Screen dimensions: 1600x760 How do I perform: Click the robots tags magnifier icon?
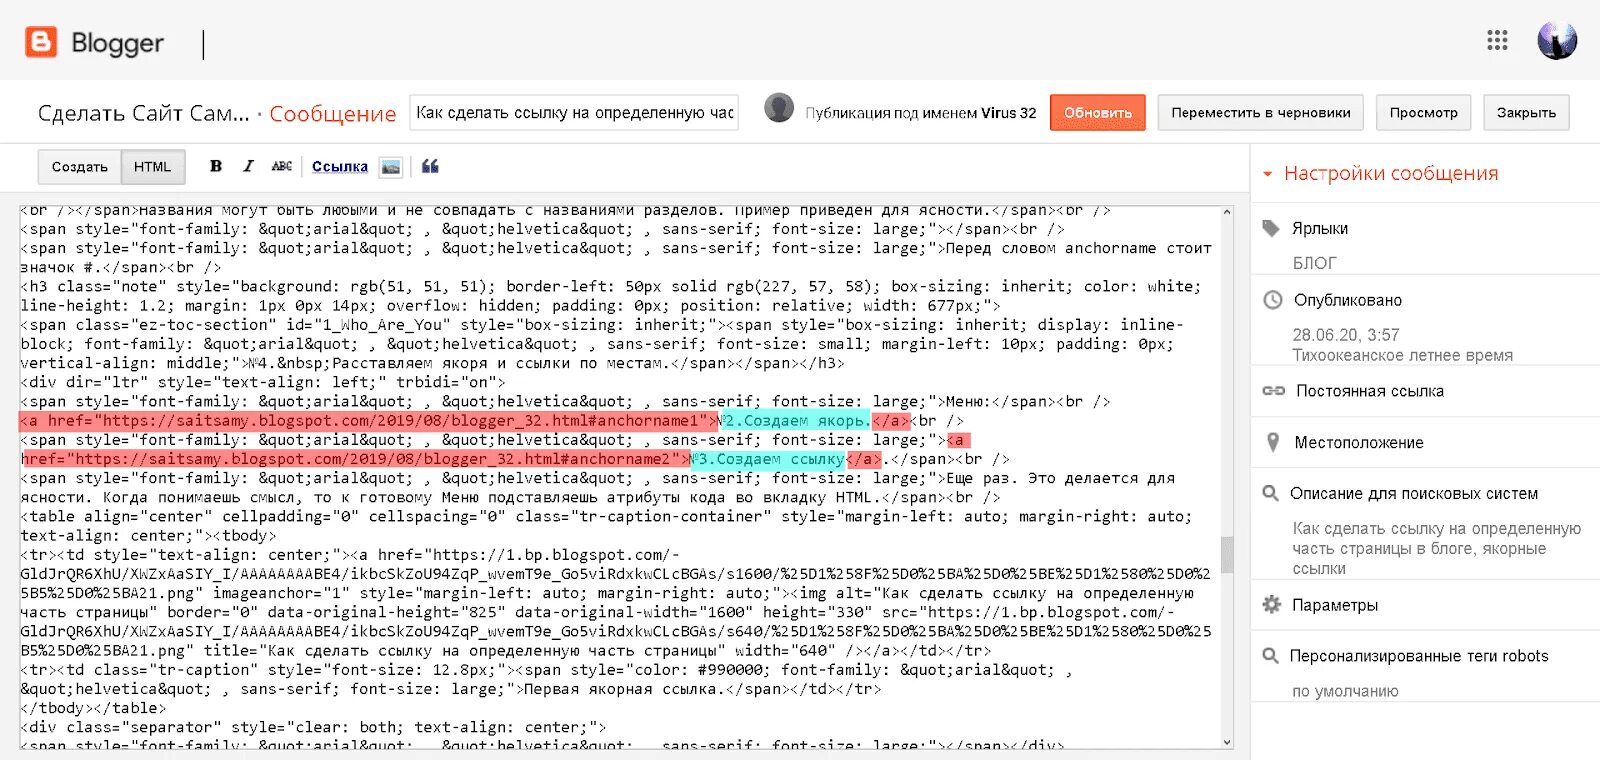pyautogui.click(x=1271, y=656)
